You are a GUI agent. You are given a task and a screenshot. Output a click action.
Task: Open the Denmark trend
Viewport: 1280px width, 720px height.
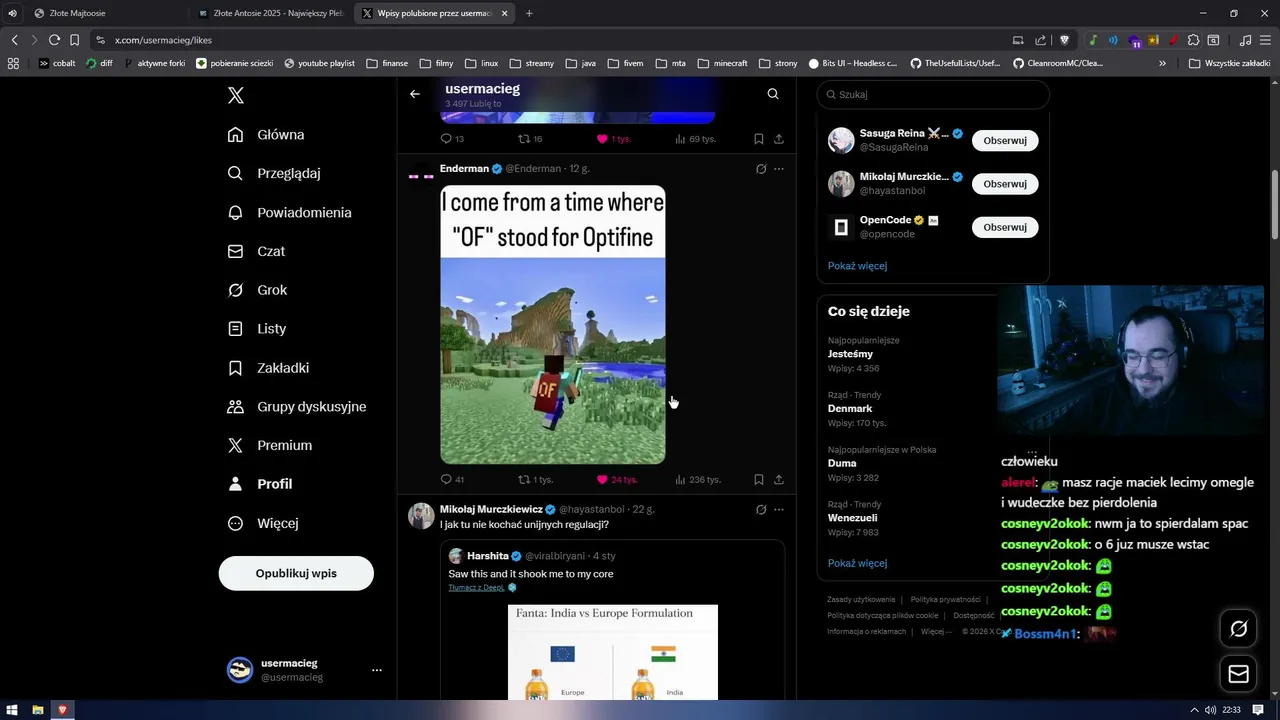point(850,409)
